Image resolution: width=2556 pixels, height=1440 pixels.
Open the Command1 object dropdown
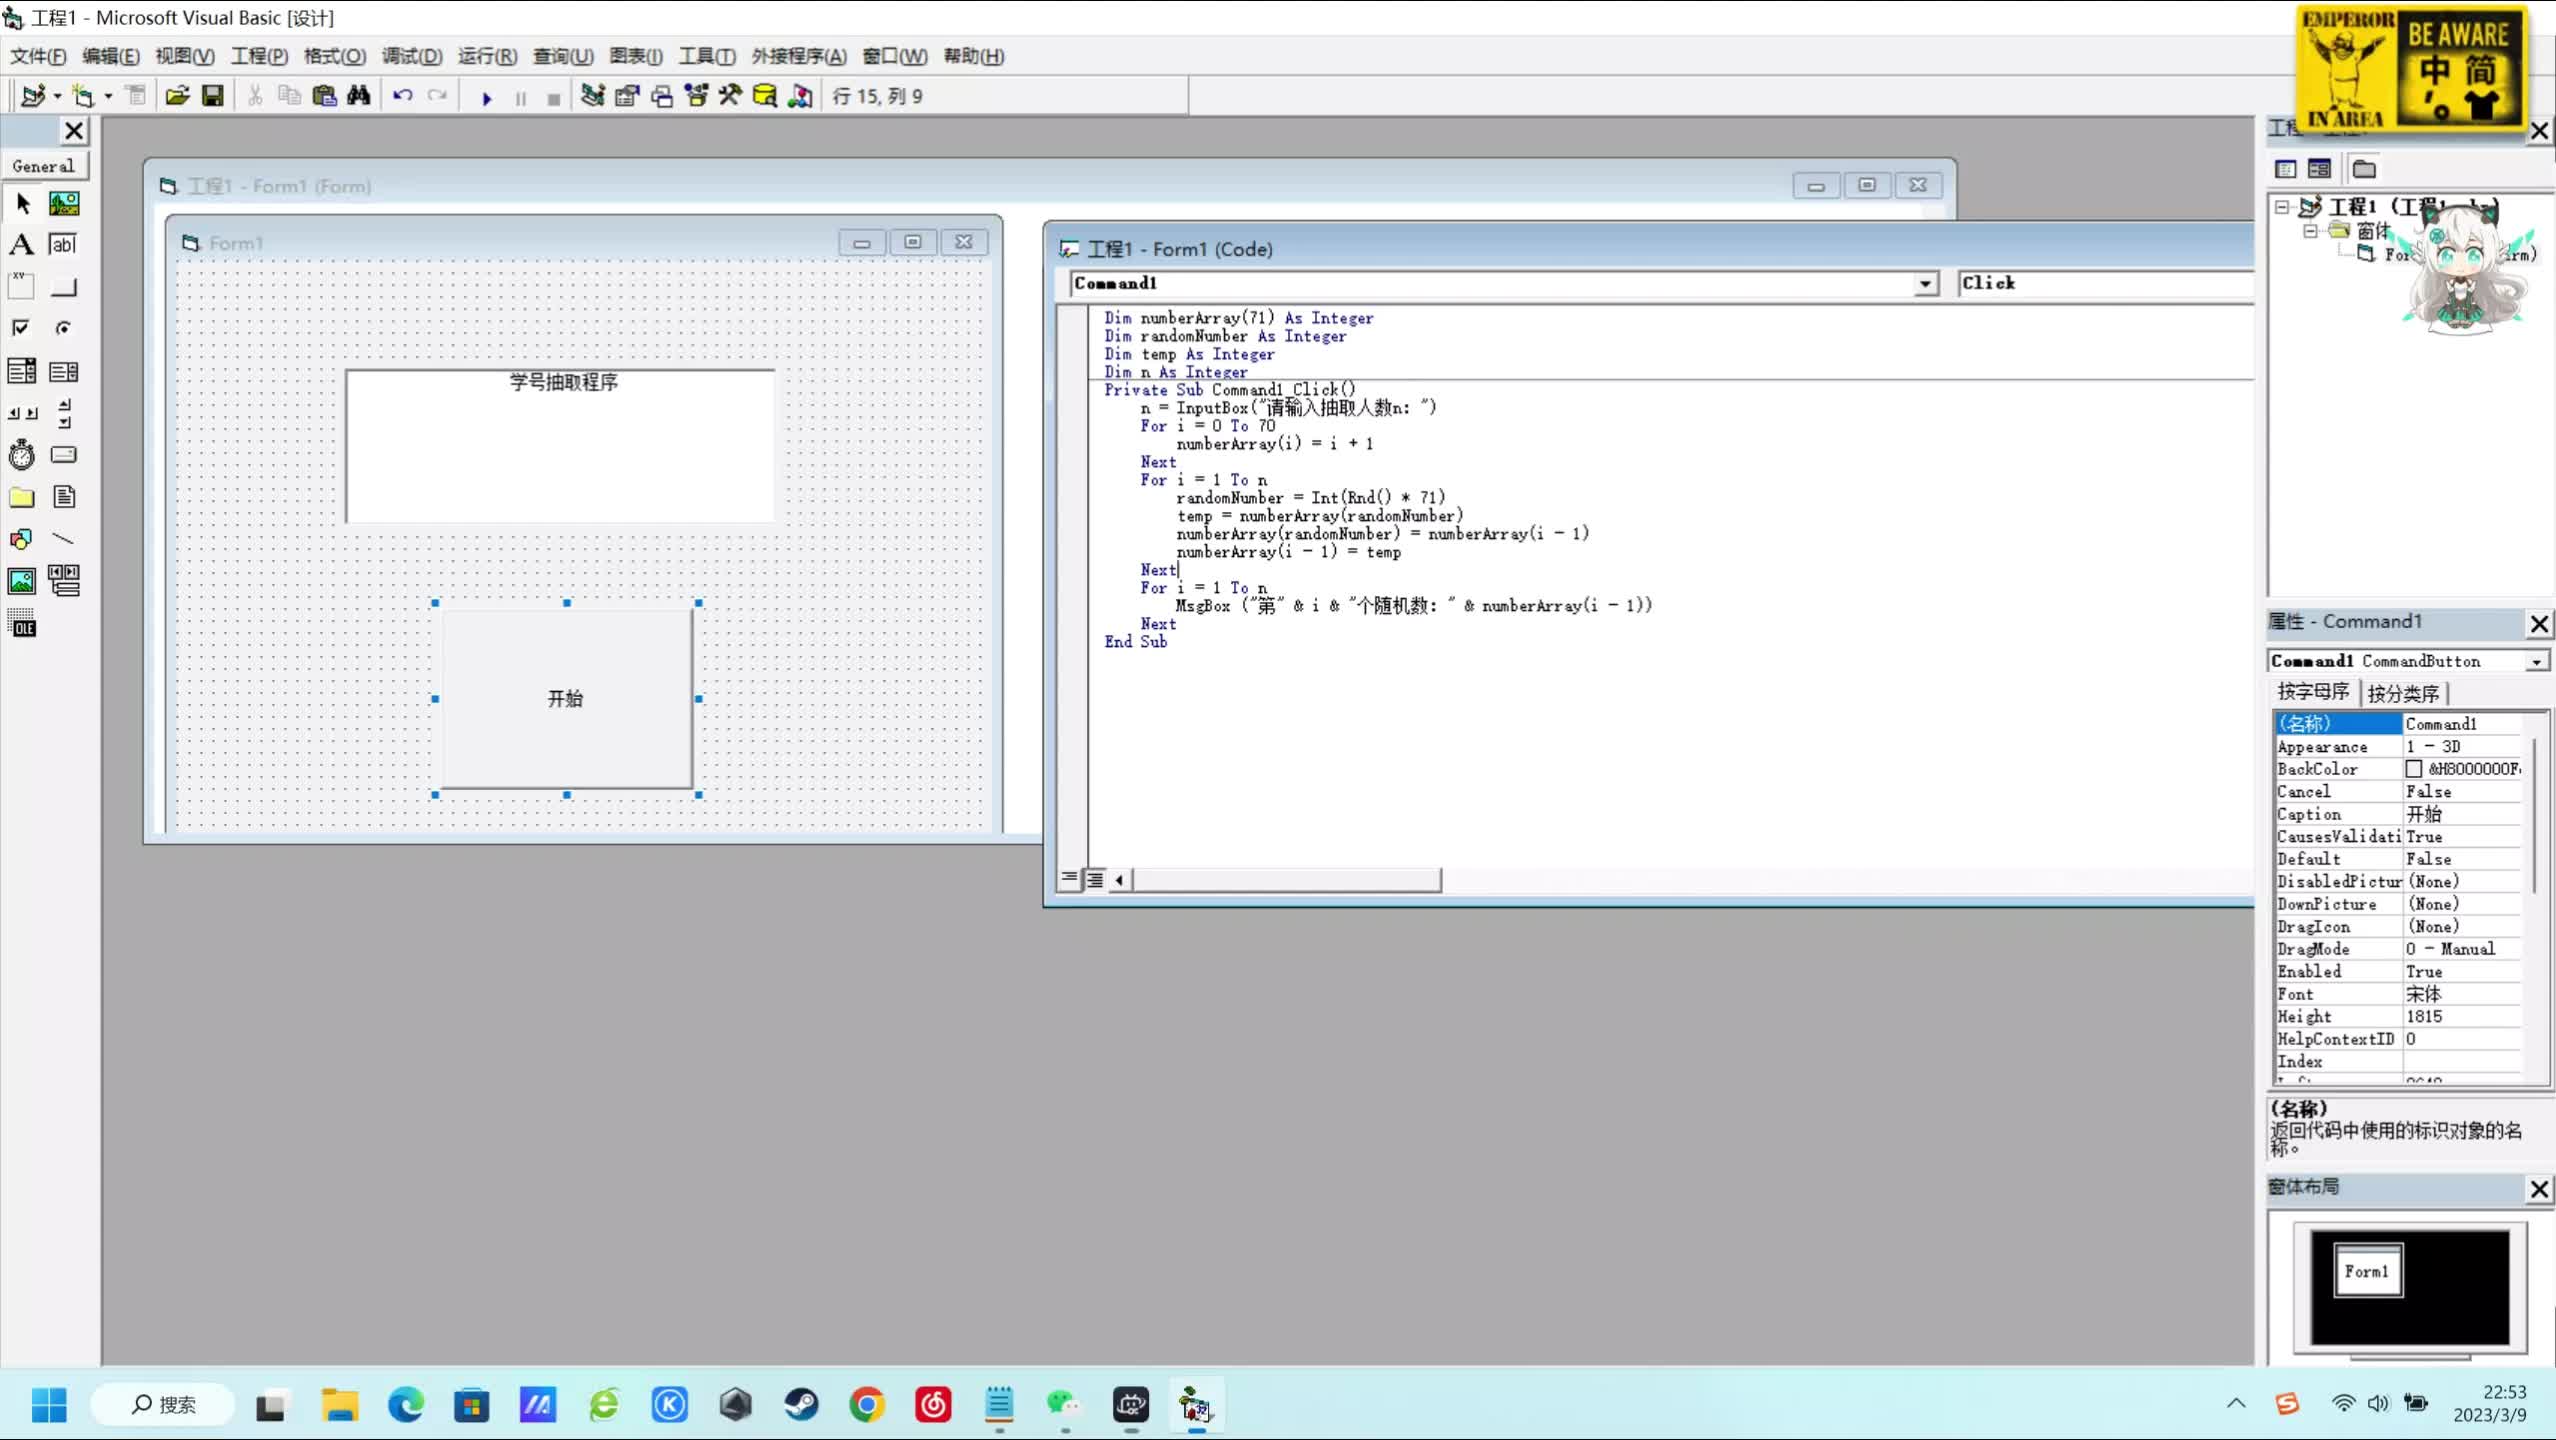[1925, 284]
